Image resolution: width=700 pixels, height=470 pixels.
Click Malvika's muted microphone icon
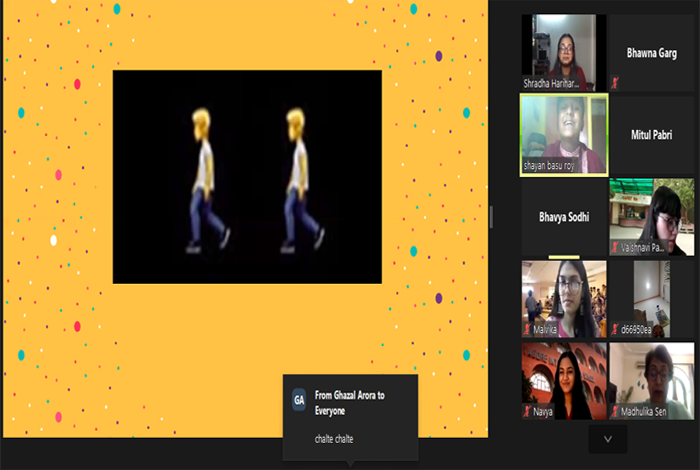click(x=527, y=329)
